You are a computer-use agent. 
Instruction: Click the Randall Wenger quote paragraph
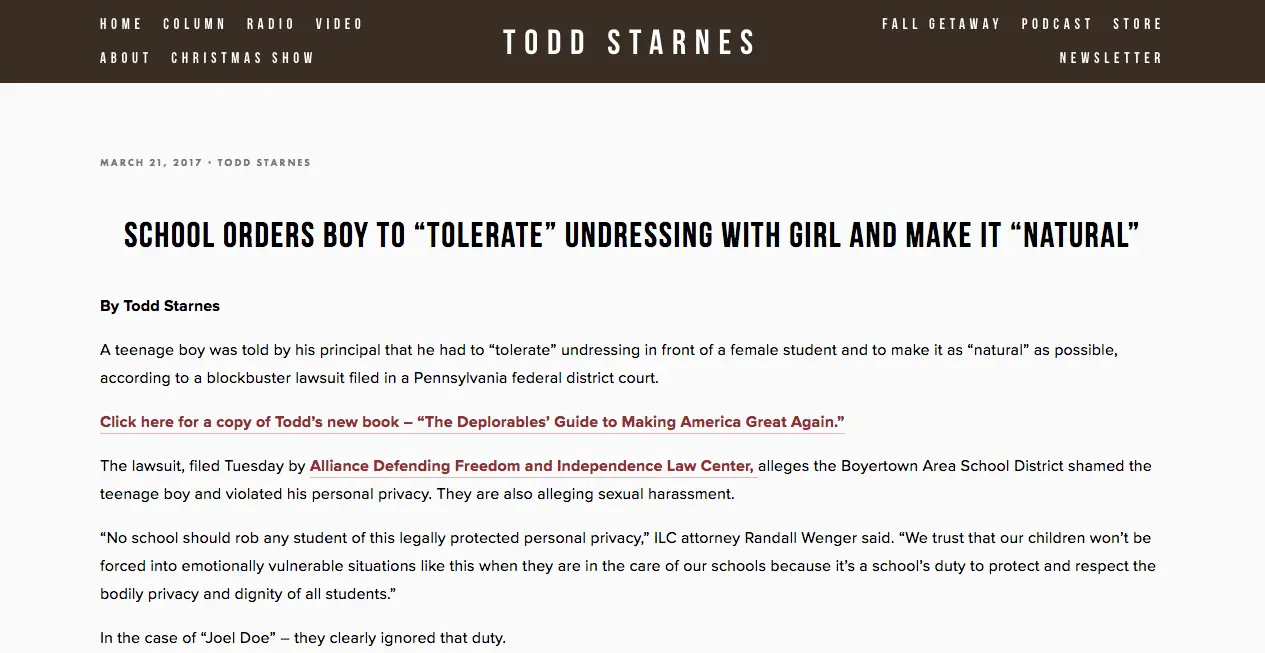coord(628,566)
